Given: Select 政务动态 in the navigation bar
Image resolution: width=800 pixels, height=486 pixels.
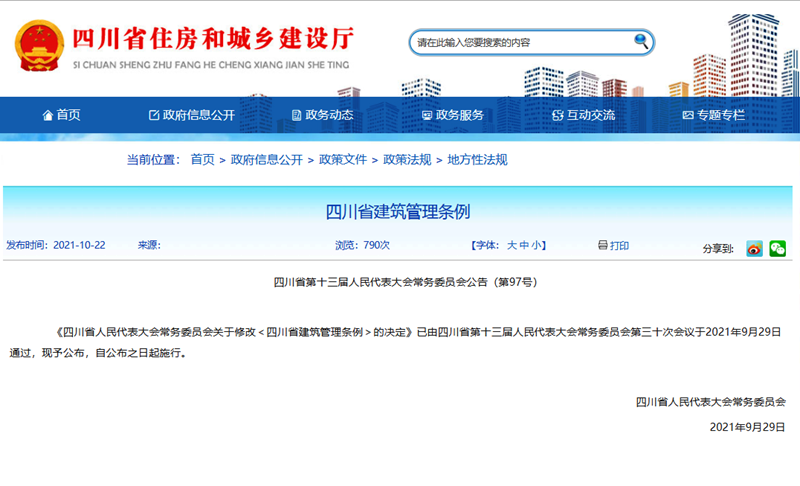Looking at the screenshot, I should tap(321, 115).
